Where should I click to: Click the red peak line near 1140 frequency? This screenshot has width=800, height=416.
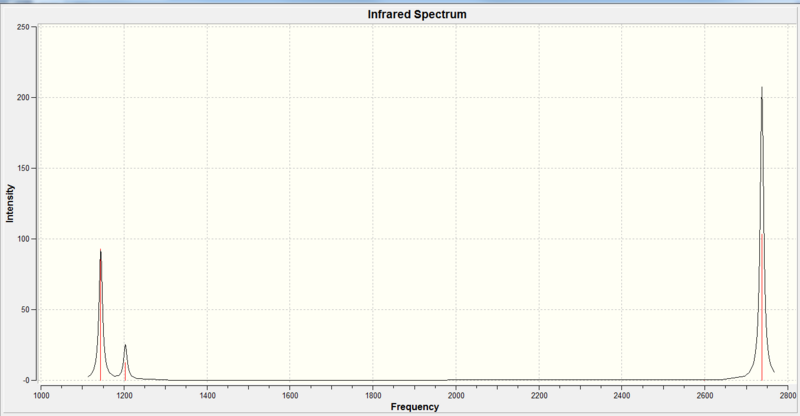(101, 314)
